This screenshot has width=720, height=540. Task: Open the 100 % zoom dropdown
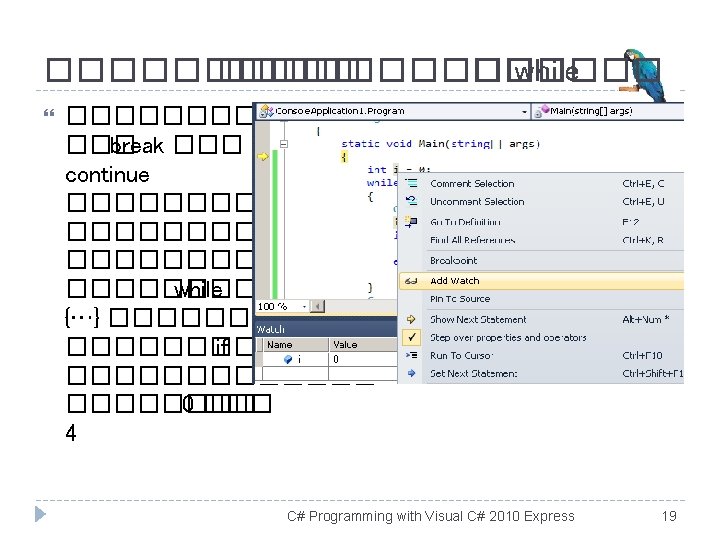[304, 306]
